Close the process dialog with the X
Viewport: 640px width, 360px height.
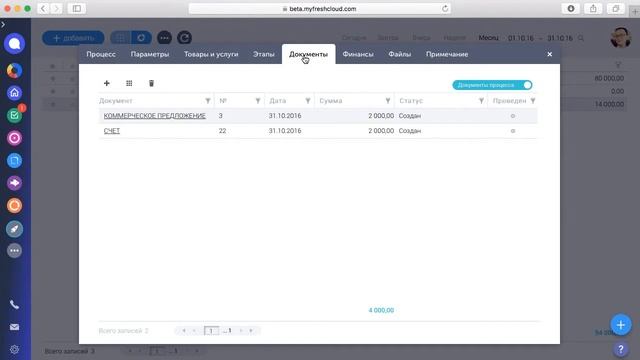pyautogui.click(x=549, y=54)
